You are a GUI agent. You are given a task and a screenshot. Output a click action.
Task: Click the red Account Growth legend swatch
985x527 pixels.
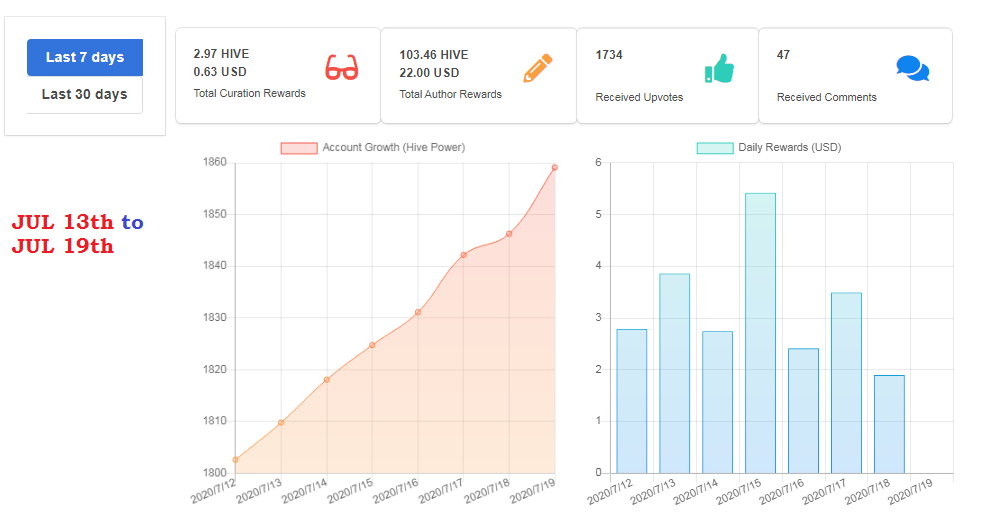coord(298,148)
